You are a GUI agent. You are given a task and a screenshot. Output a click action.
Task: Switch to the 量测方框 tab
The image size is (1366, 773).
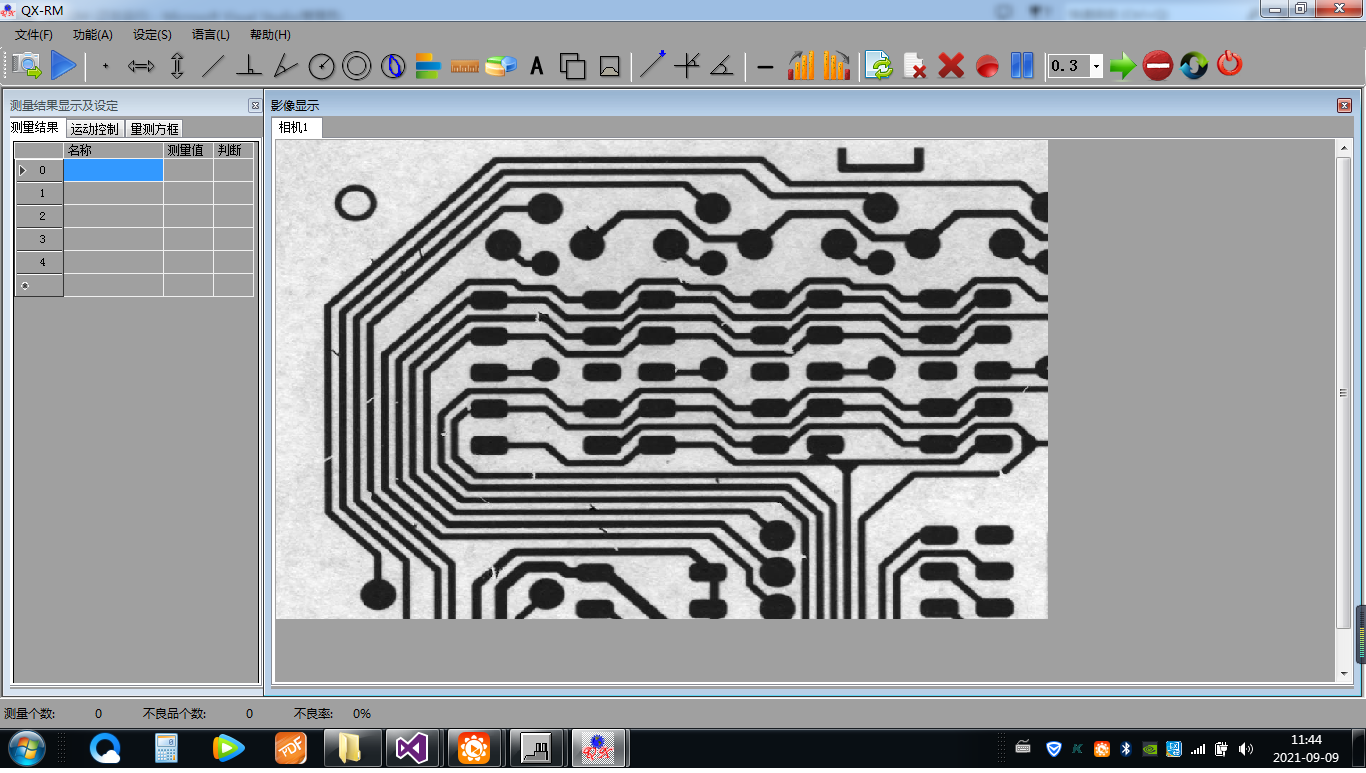(x=154, y=129)
